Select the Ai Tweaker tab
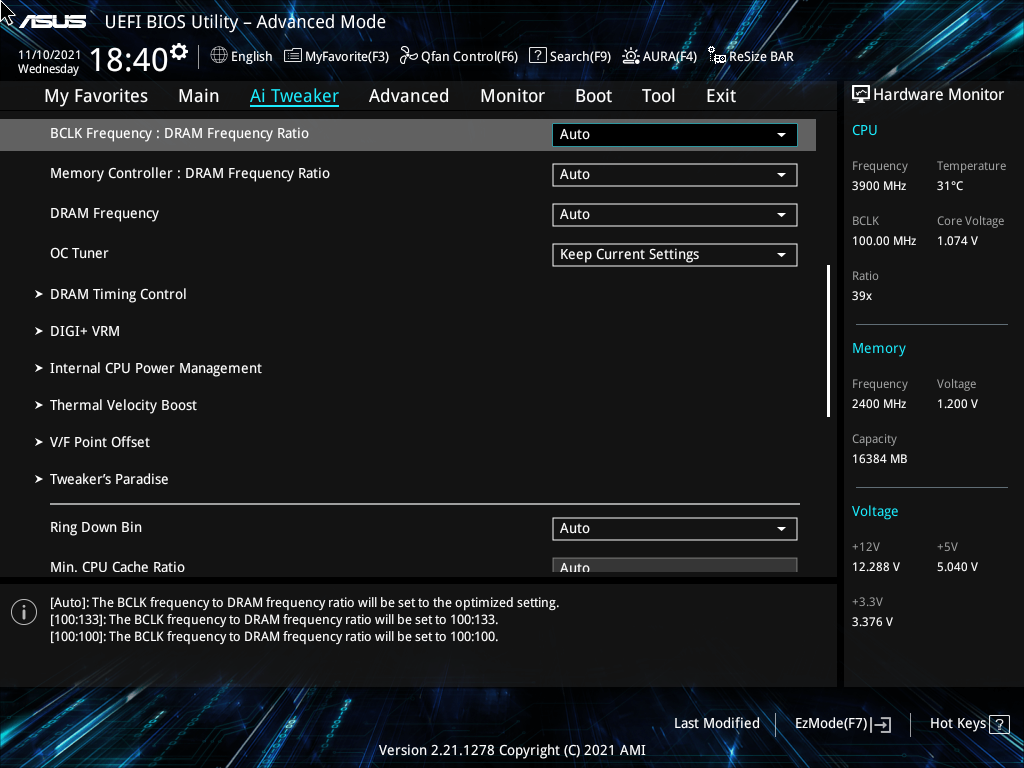Viewport: 1024px width, 768px height. [294, 96]
